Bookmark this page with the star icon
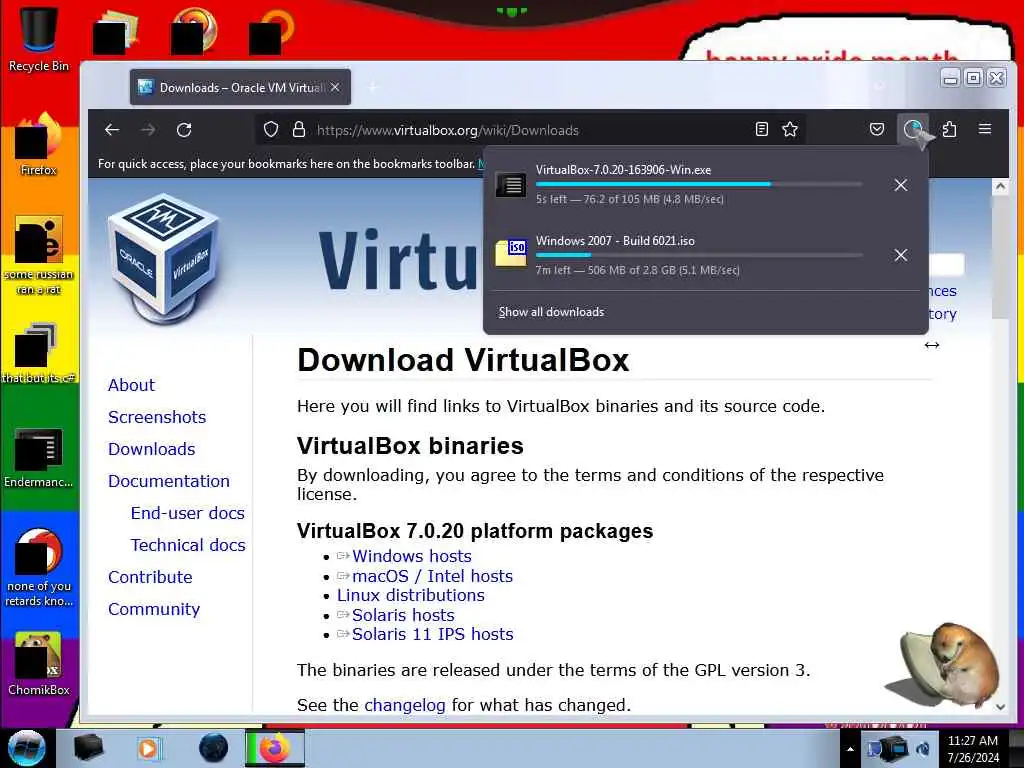The image size is (1024, 768). coord(790,129)
